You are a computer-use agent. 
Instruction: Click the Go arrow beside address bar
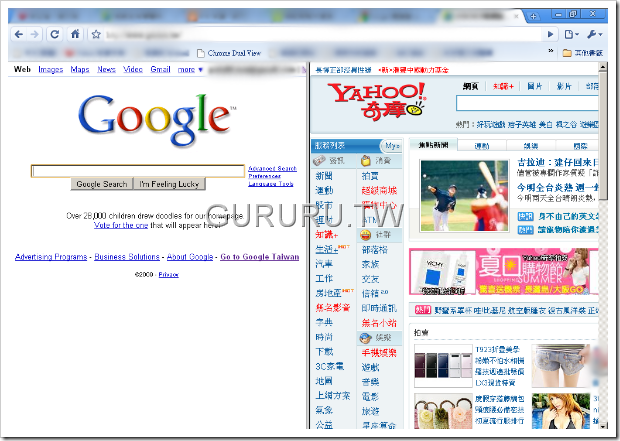pyautogui.click(x=550, y=34)
